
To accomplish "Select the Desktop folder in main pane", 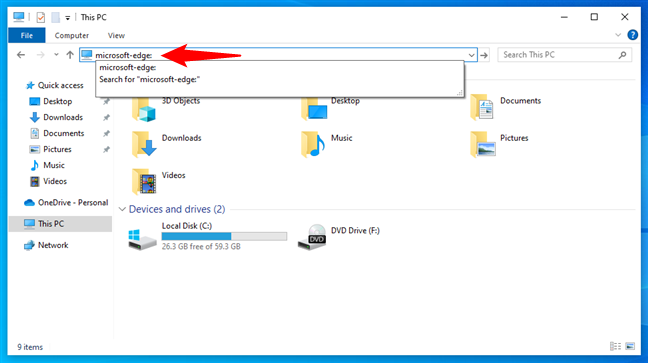I will 331,109.
